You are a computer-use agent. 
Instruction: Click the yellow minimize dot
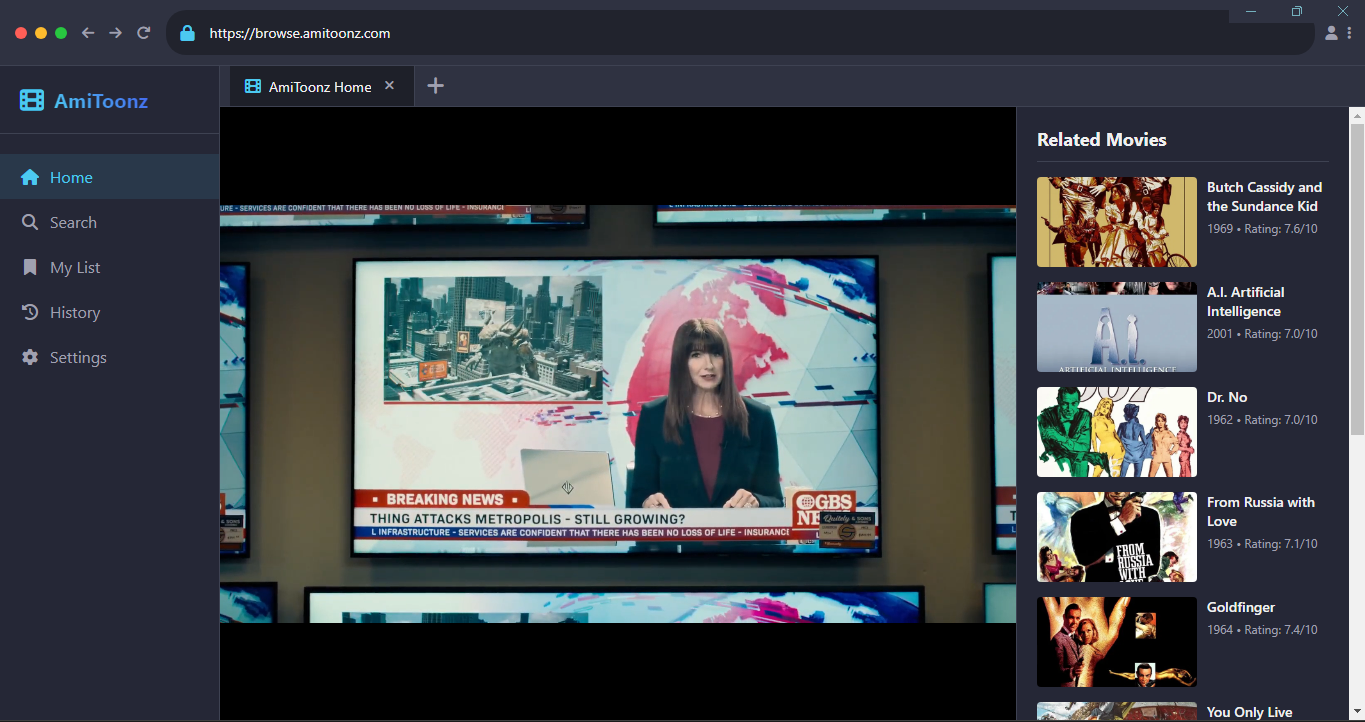pos(41,33)
